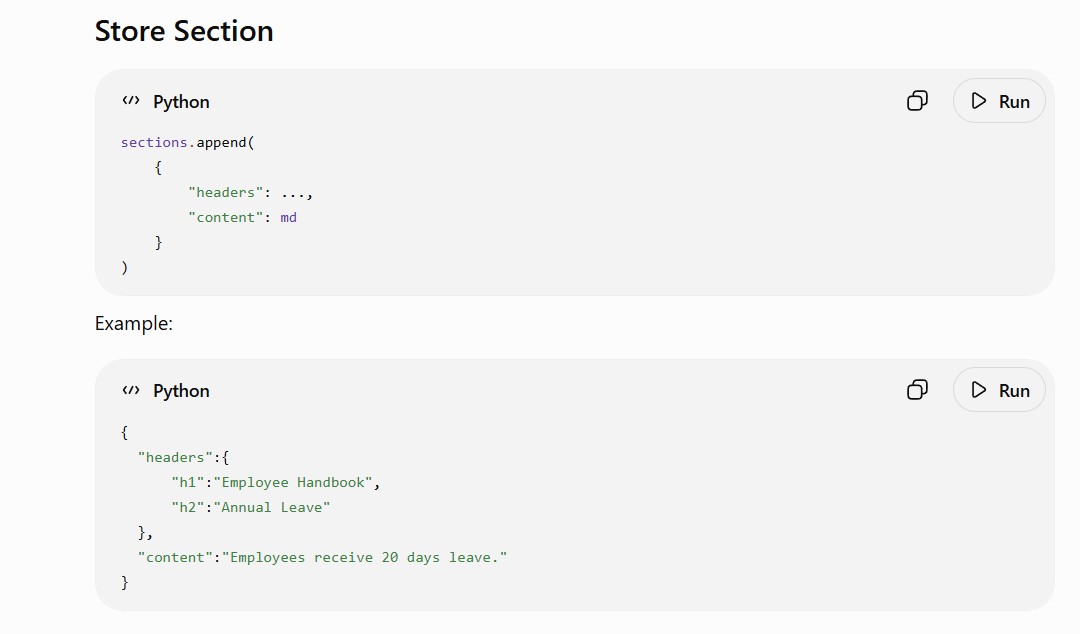Click the "h1":"Employee Handbook" line
This screenshot has width=1080, height=634.
coord(276,482)
